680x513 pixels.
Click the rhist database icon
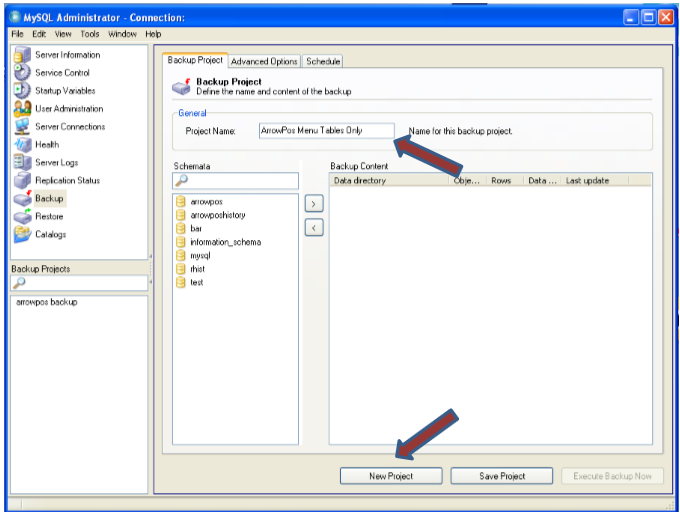tap(180, 268)
